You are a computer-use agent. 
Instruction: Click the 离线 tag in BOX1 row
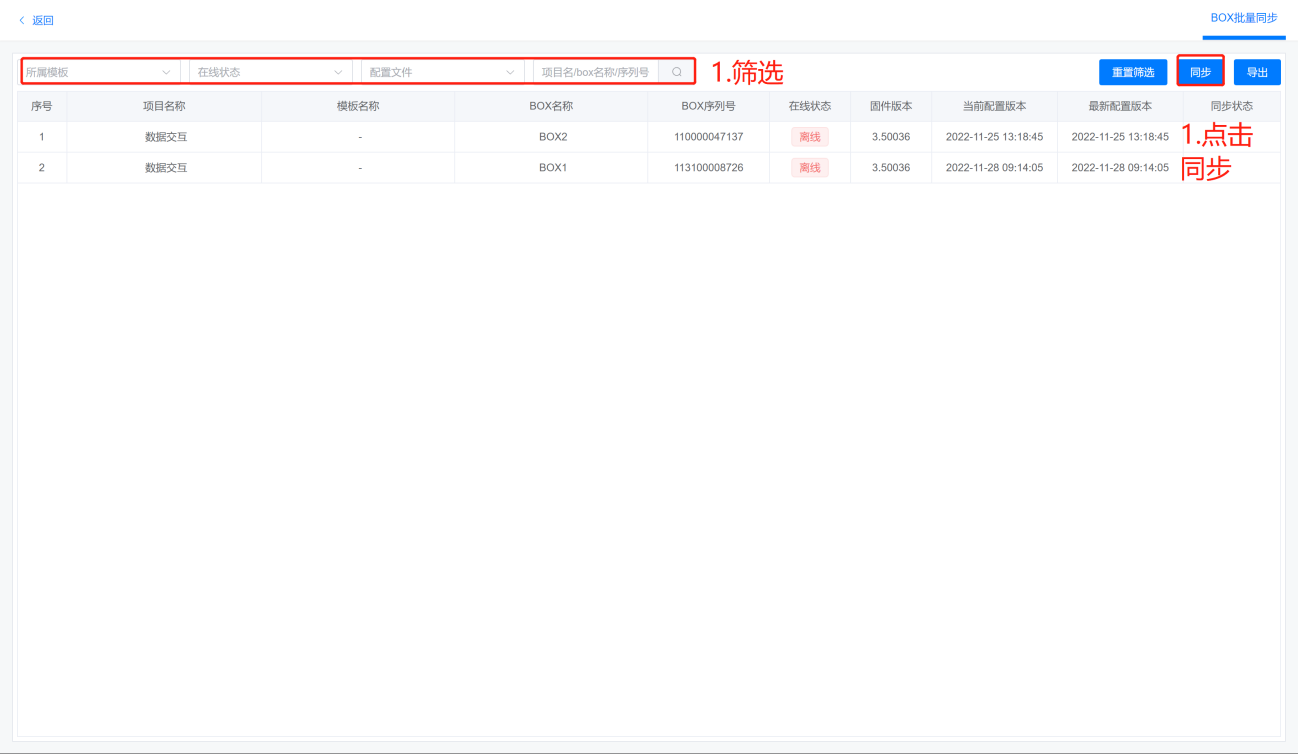[810, 168]
